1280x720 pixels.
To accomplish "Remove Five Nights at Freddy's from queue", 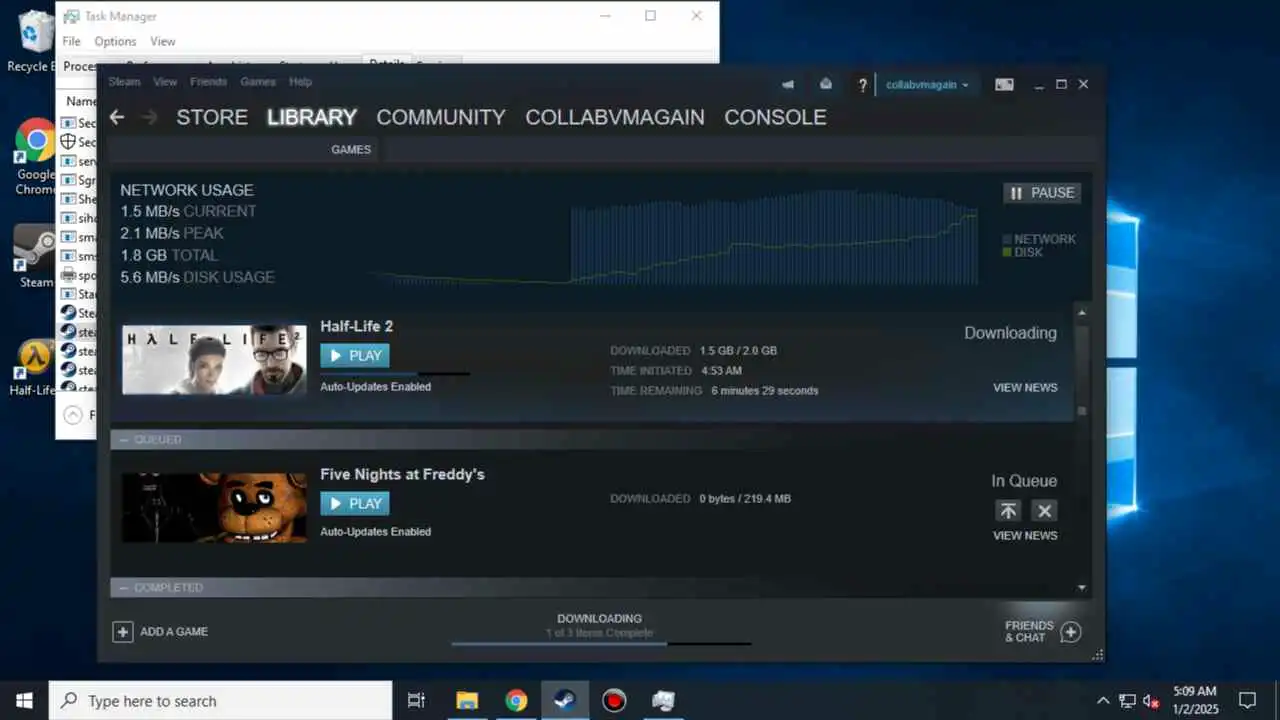I will tap(1044, 511).
